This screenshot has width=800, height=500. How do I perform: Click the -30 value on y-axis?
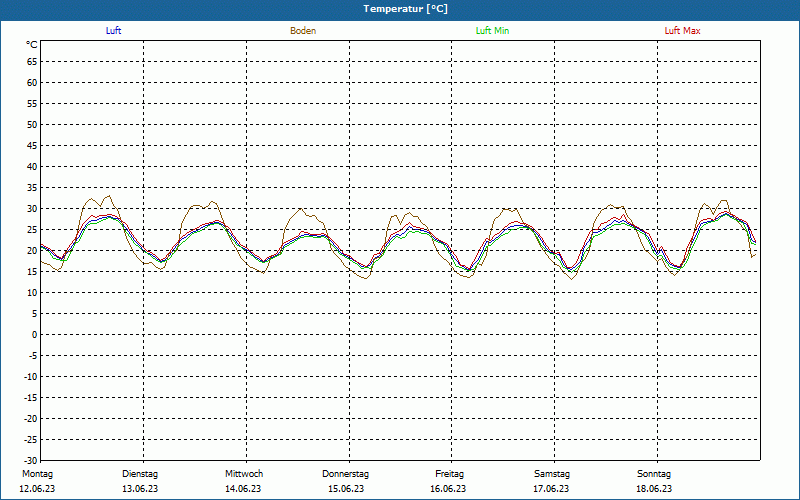click(31, 461)
